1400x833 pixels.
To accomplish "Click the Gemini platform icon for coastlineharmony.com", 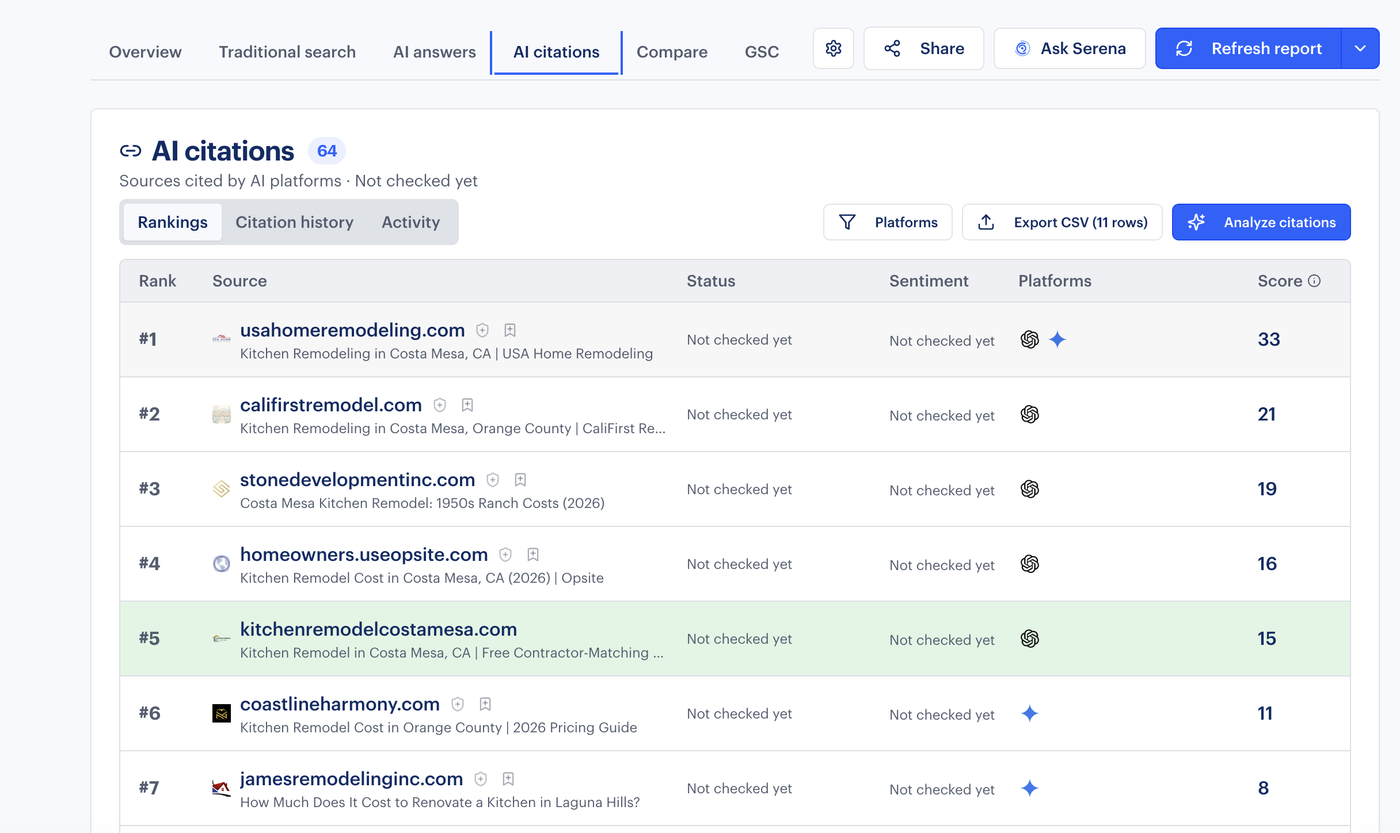I will (x=1030, y=713).
